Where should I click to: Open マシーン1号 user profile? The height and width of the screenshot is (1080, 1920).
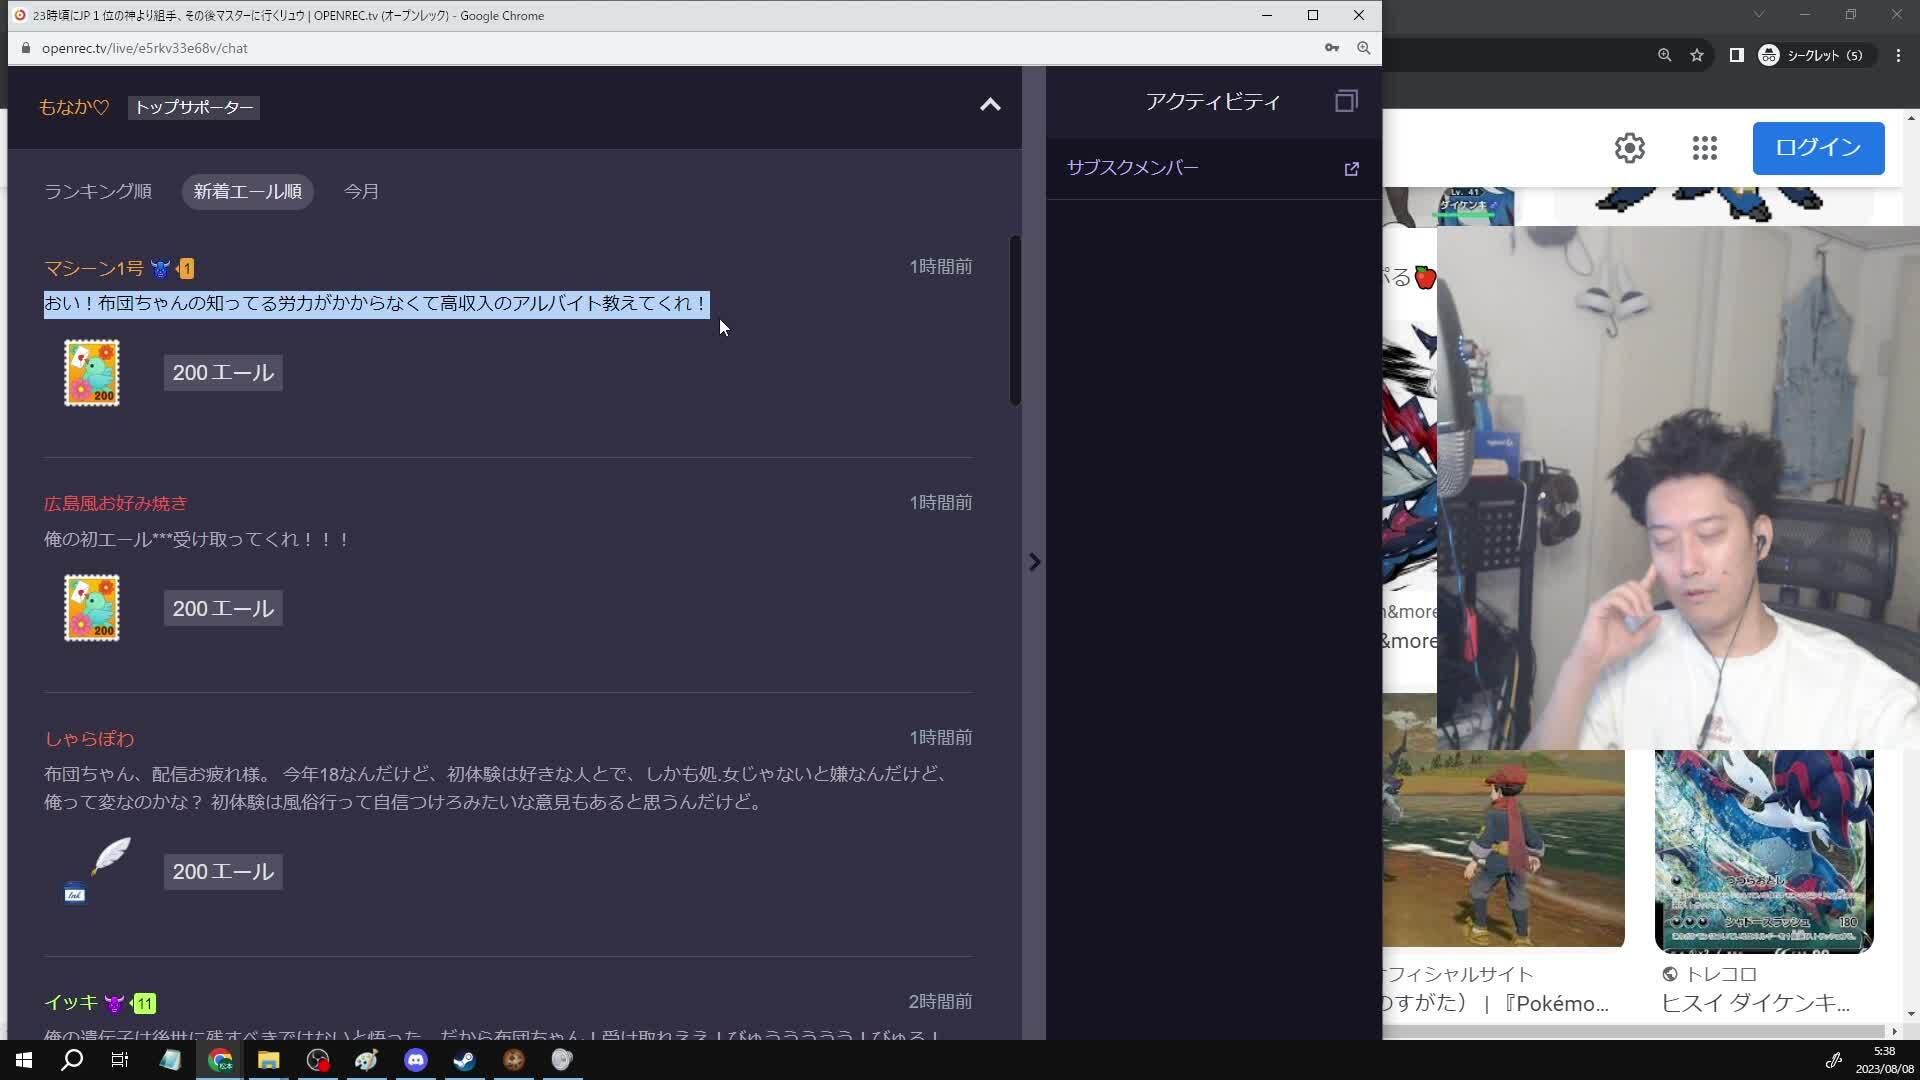(x=94, y=268)
